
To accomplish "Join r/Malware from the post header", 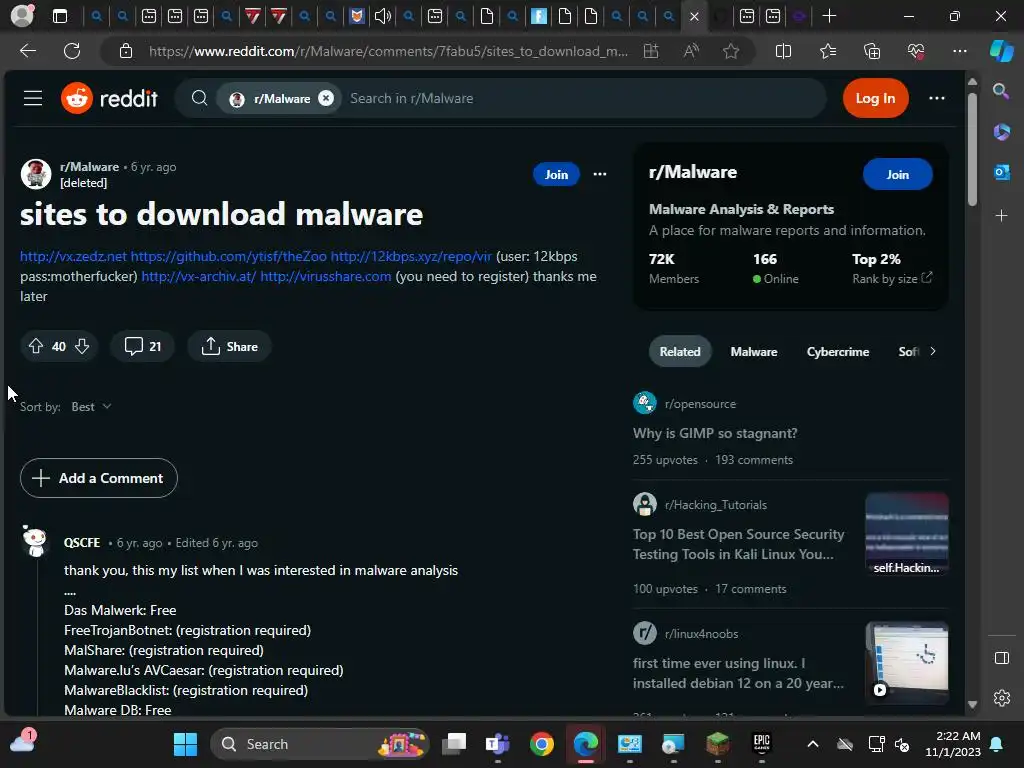I will (556, 174).
